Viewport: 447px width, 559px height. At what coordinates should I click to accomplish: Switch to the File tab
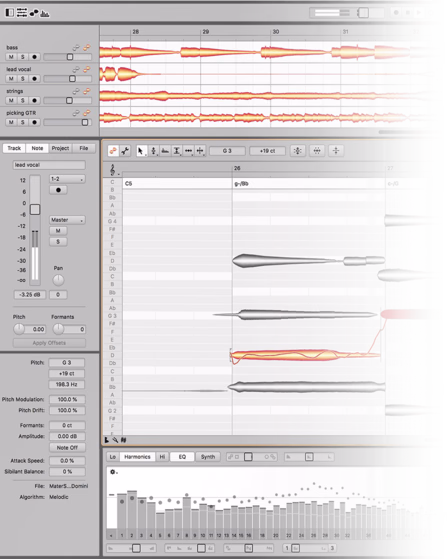click(x=84, y=148)
